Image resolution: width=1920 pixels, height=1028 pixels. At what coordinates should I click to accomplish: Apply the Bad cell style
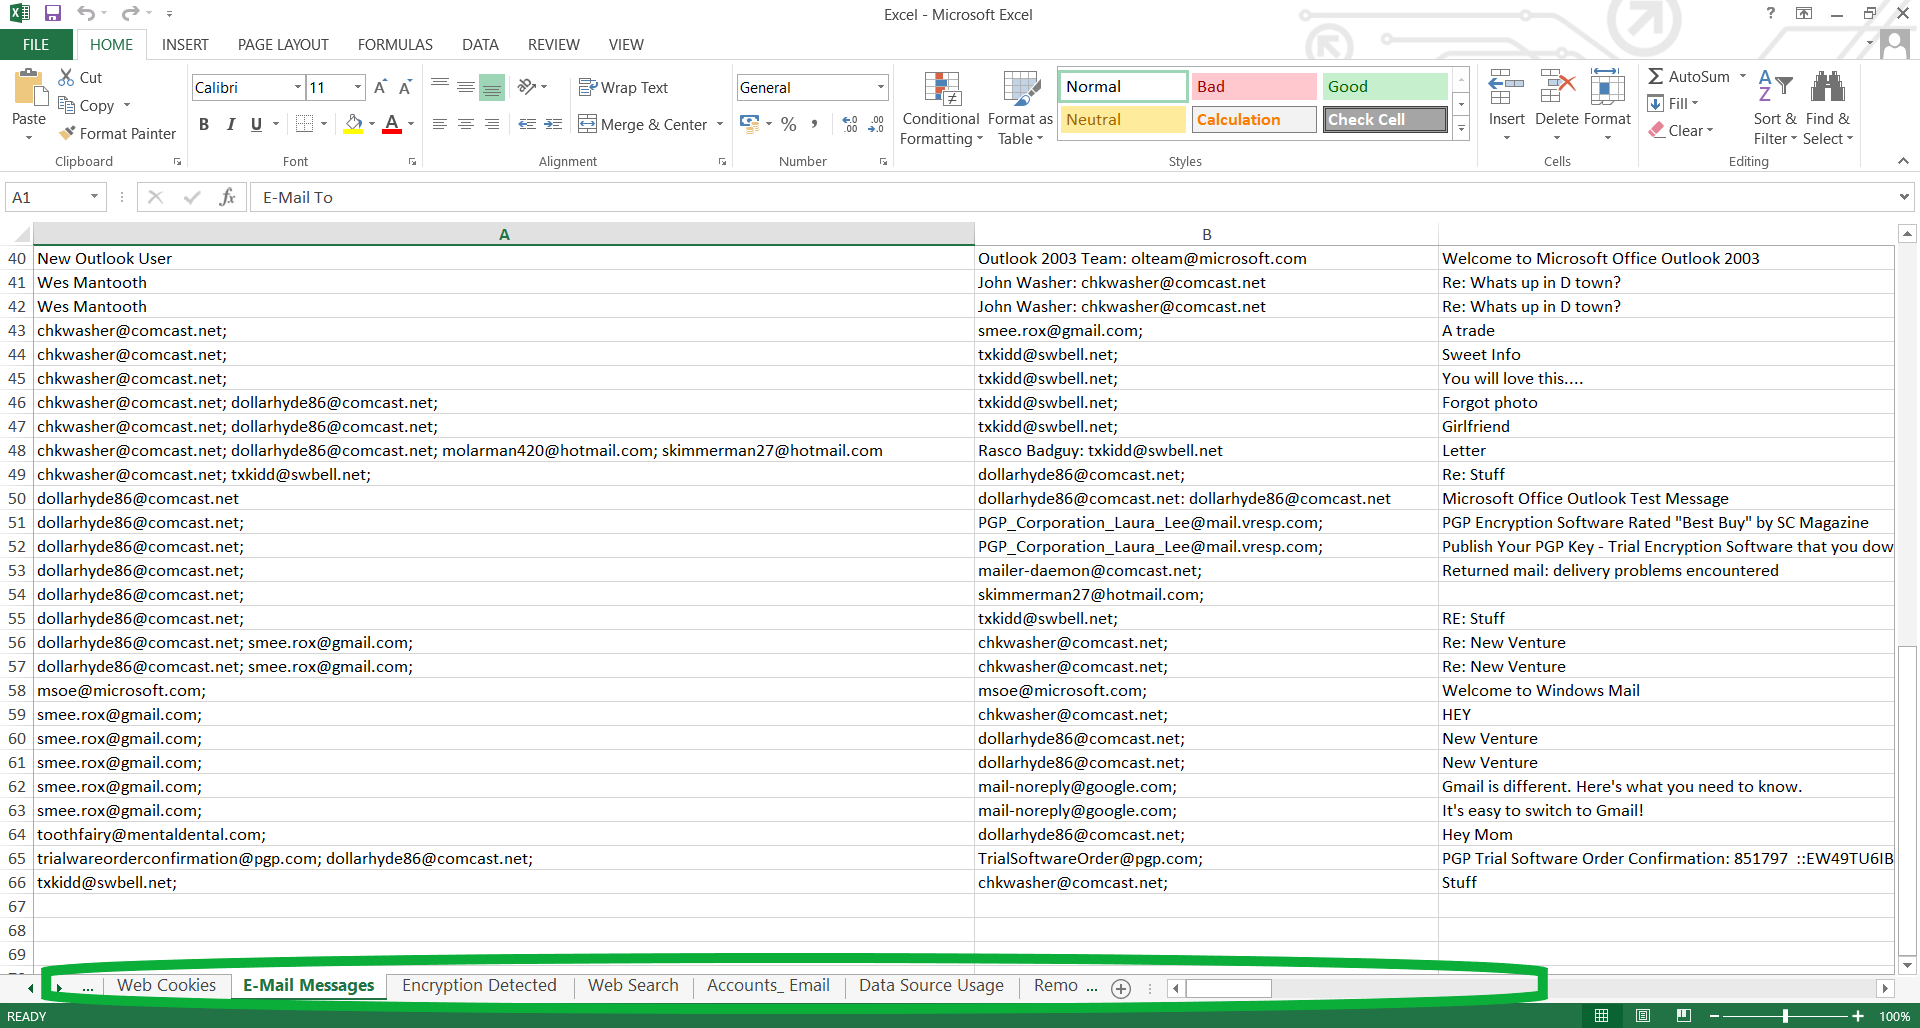tap(1254, 87)
